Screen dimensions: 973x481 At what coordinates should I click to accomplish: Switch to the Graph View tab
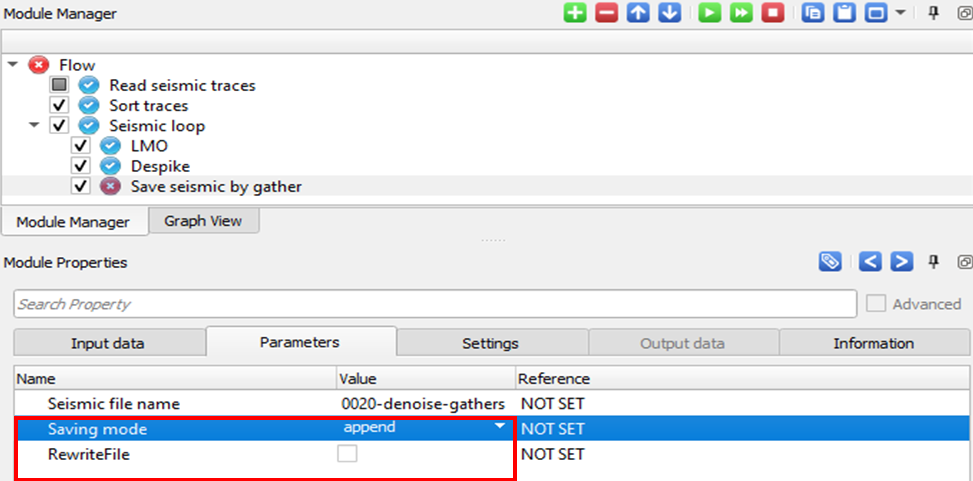point(203,220)
